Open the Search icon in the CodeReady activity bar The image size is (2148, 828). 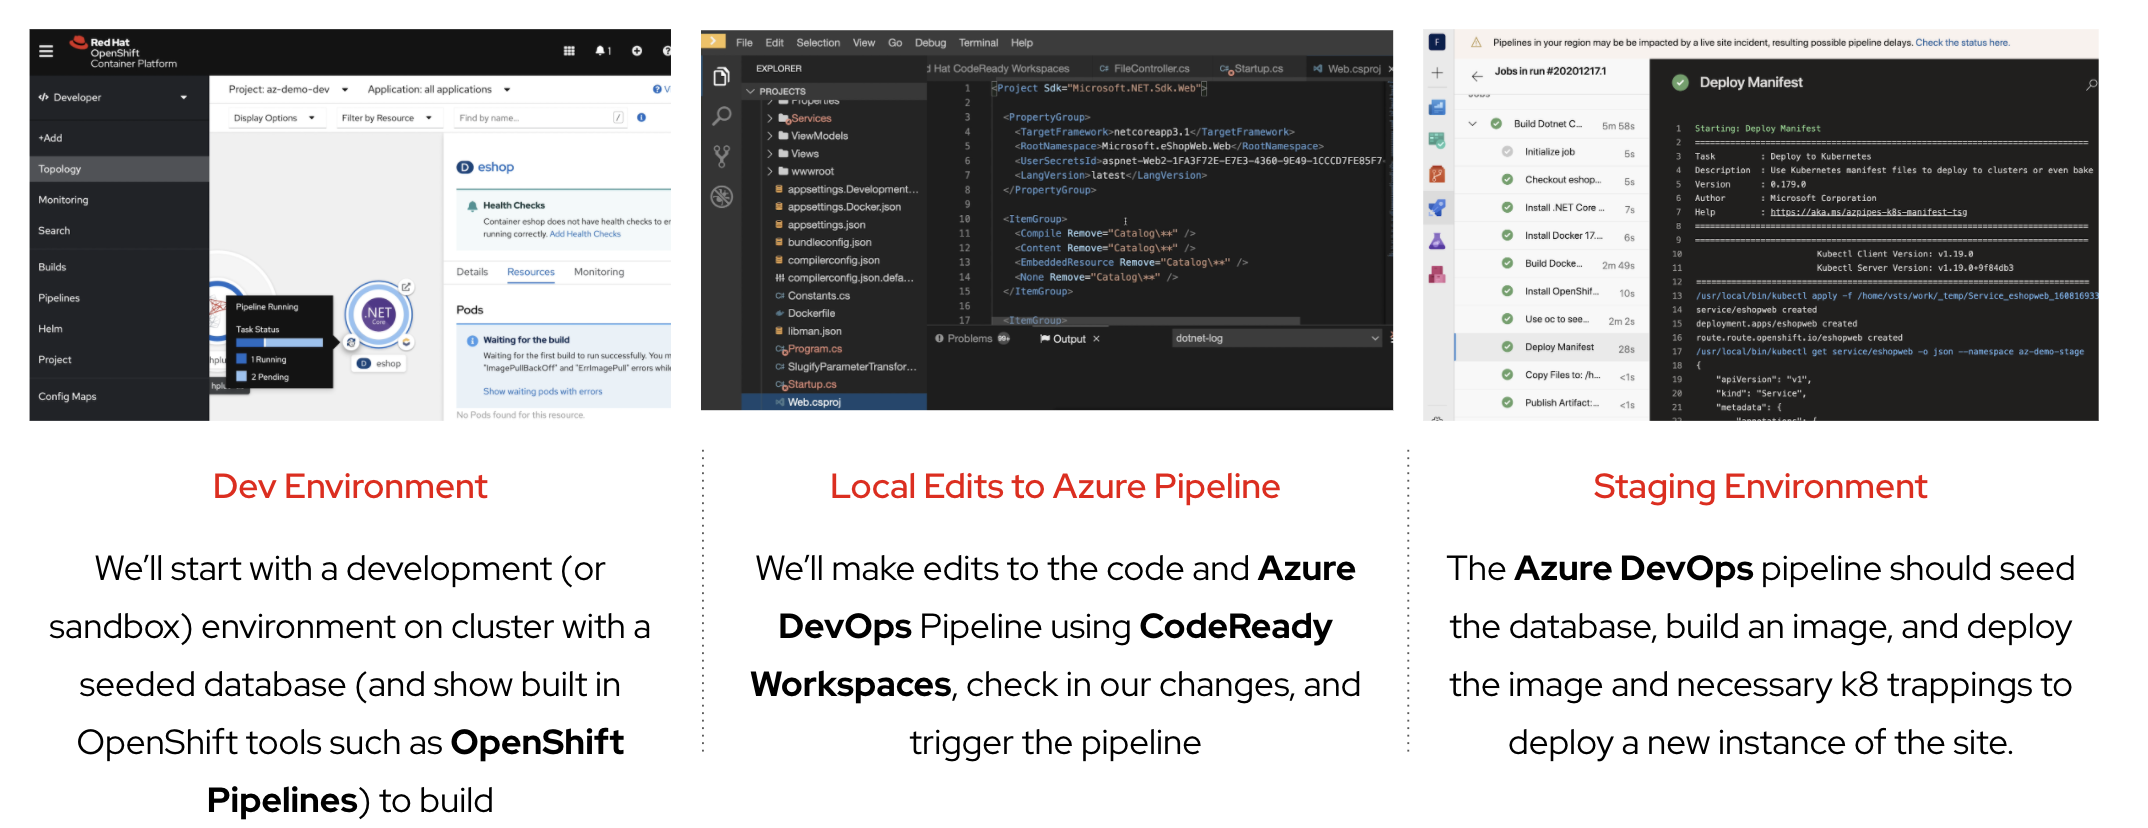tap(721, 117)
